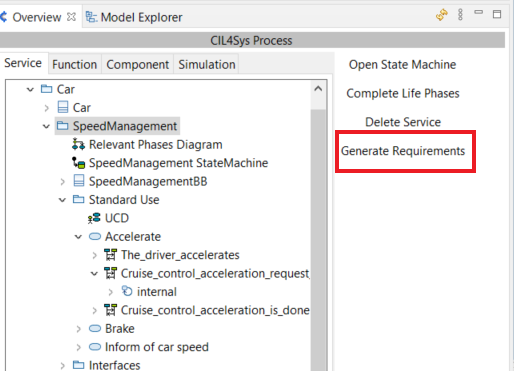Select the SpeedManagement tree label
The width and height of the screenshot is (514, 371).
pos(125,126)
